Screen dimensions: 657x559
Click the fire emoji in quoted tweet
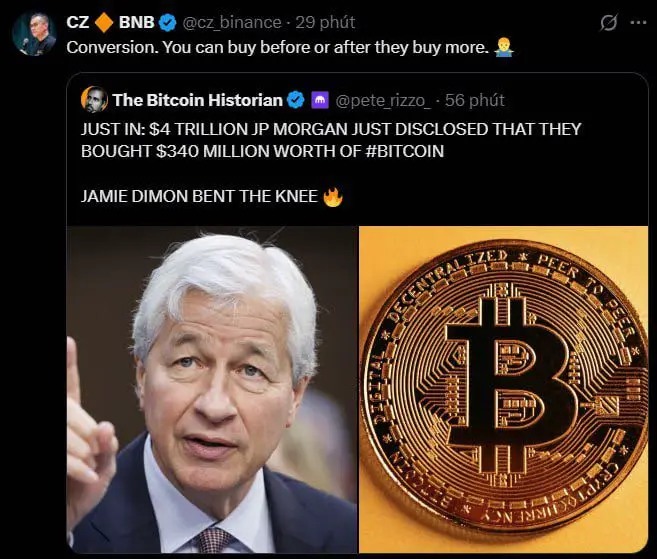tap(333, 197)
